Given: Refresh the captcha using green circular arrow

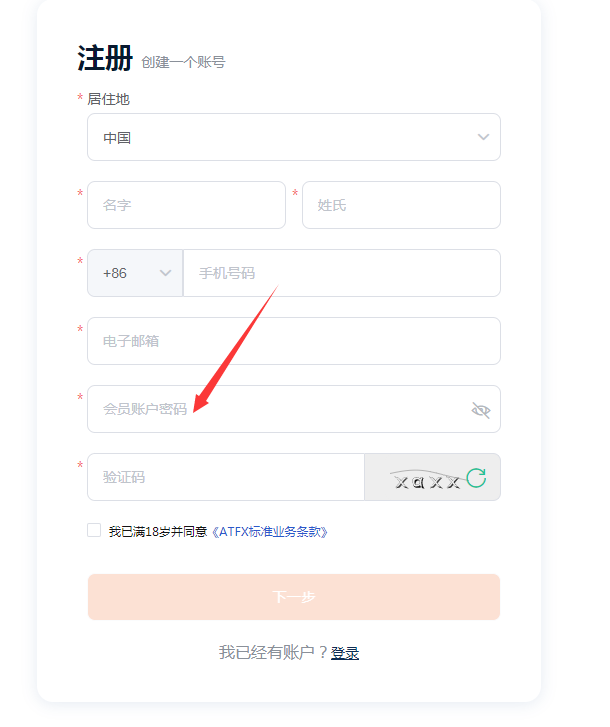Looking at the screenshot, I should tap(476, 478).
